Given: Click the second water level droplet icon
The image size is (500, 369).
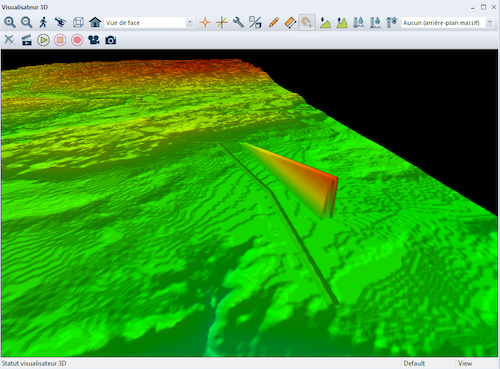Looking at the screenshot, I should (x=375, y=23).
